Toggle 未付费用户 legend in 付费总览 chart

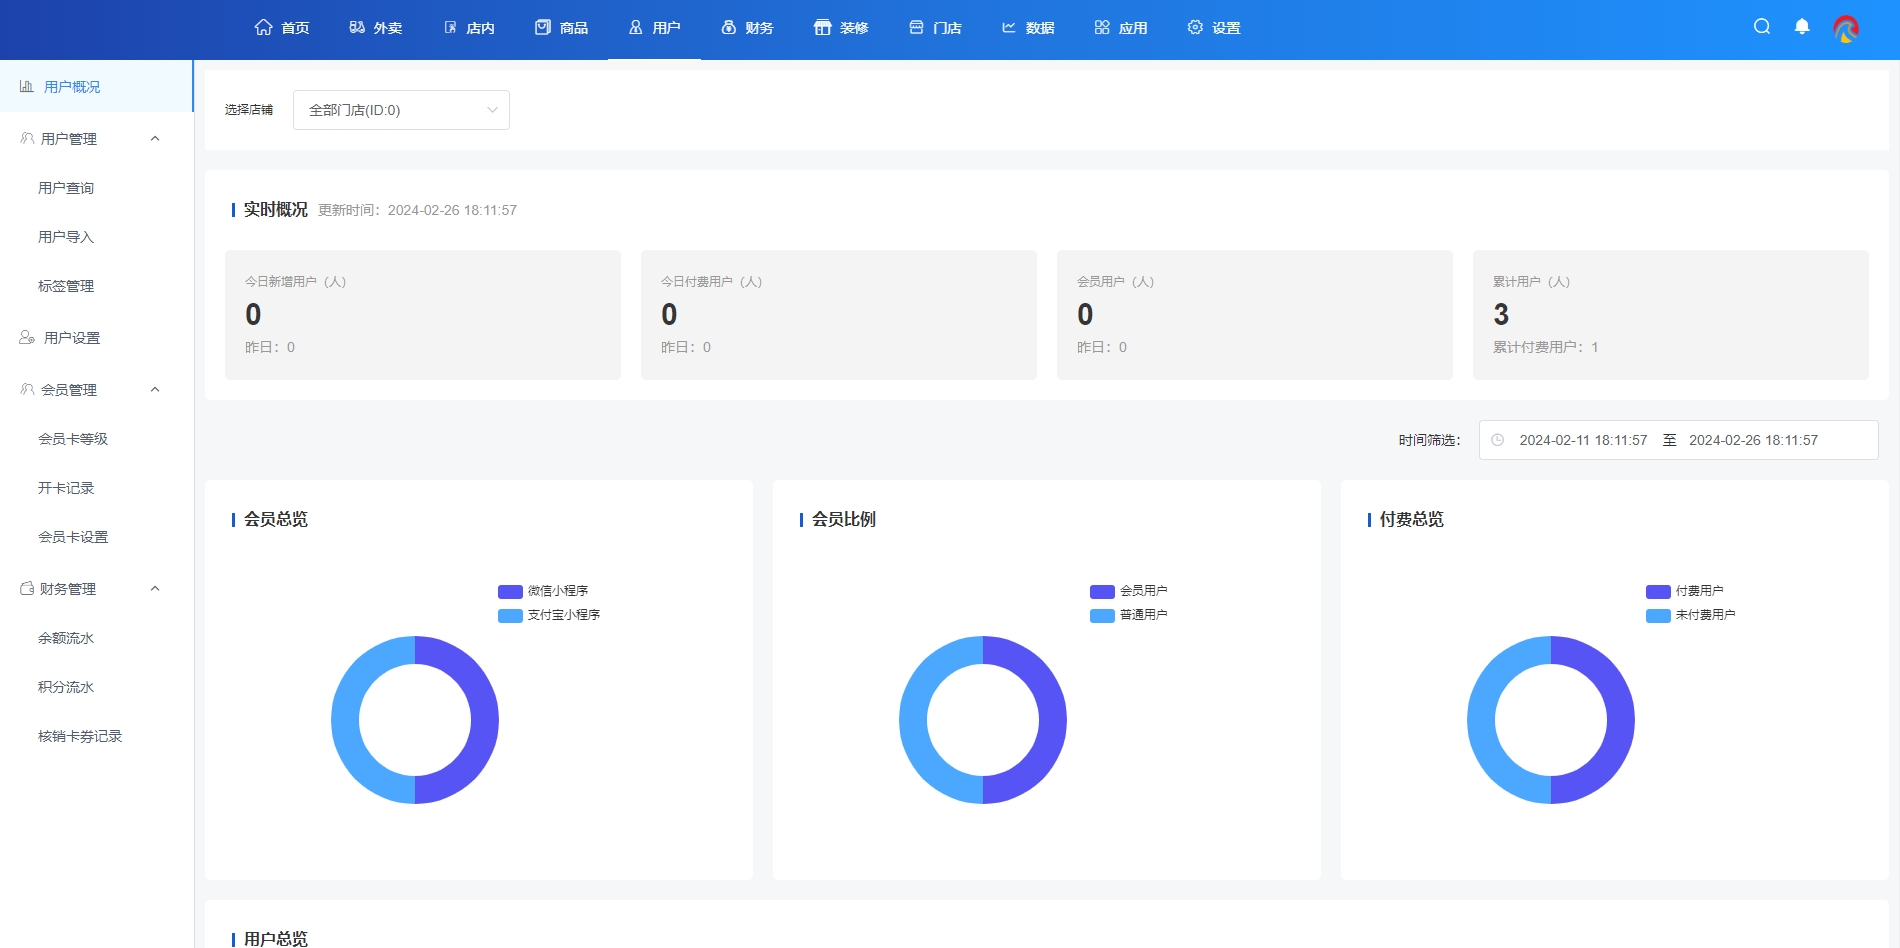(x=1691, y=615)
